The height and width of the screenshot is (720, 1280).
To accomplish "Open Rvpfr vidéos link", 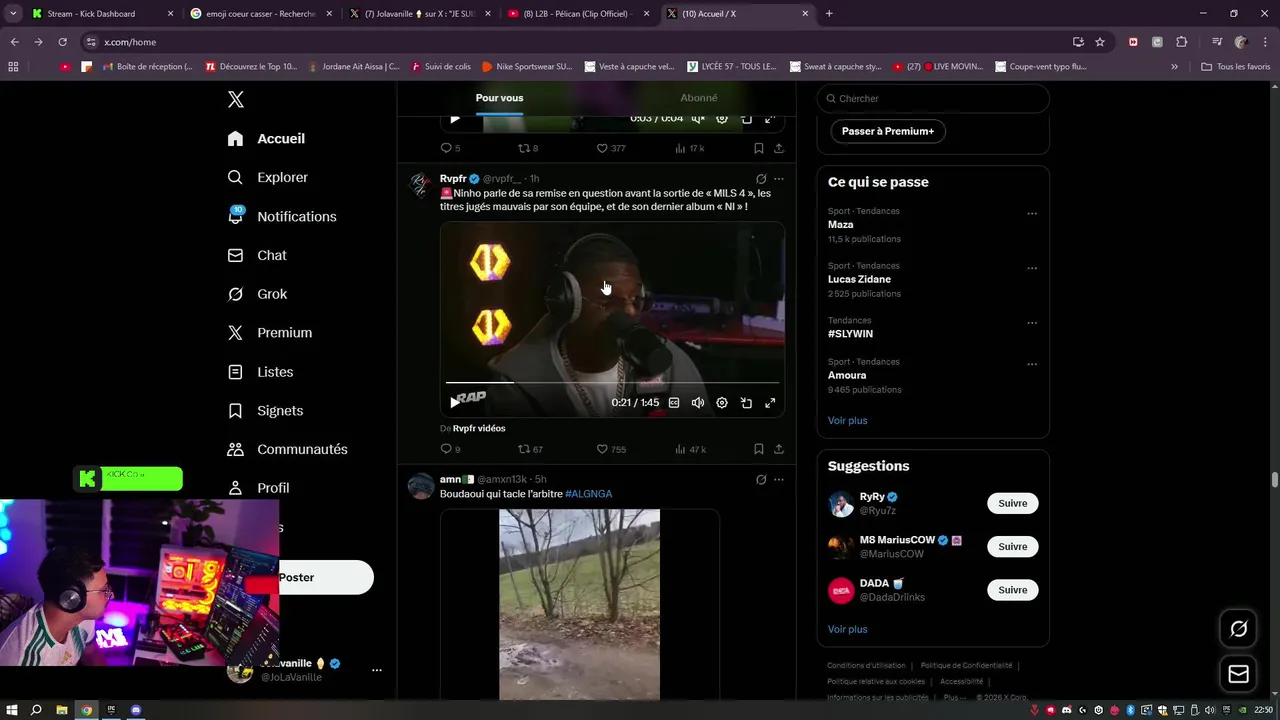I will coord(479,428).
